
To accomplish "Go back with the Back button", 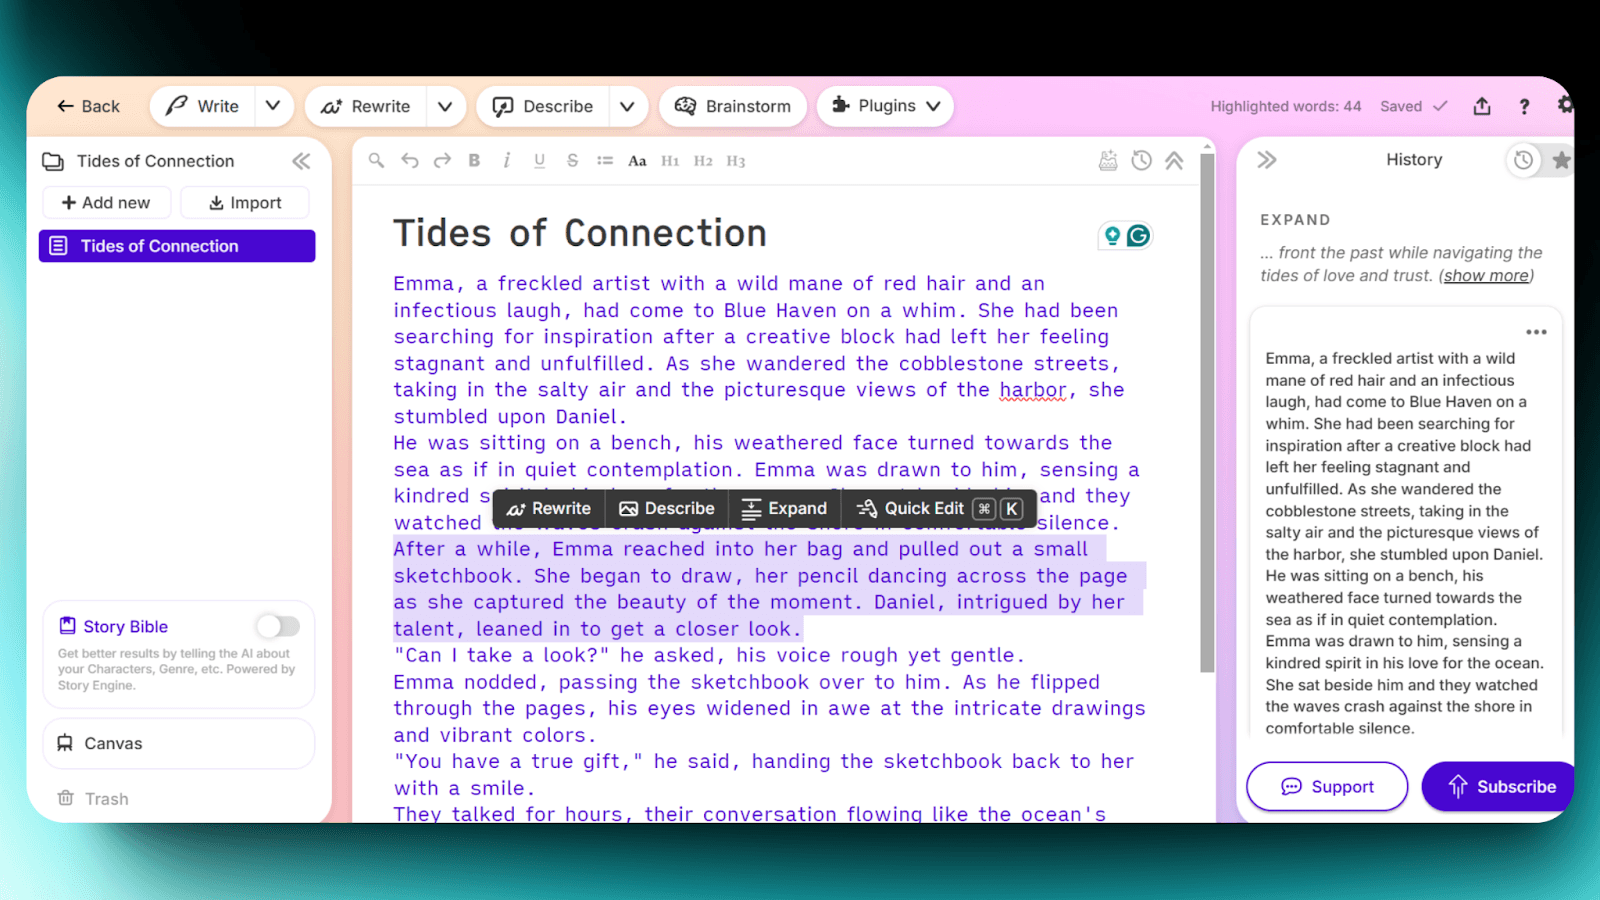I will point(88,106).
